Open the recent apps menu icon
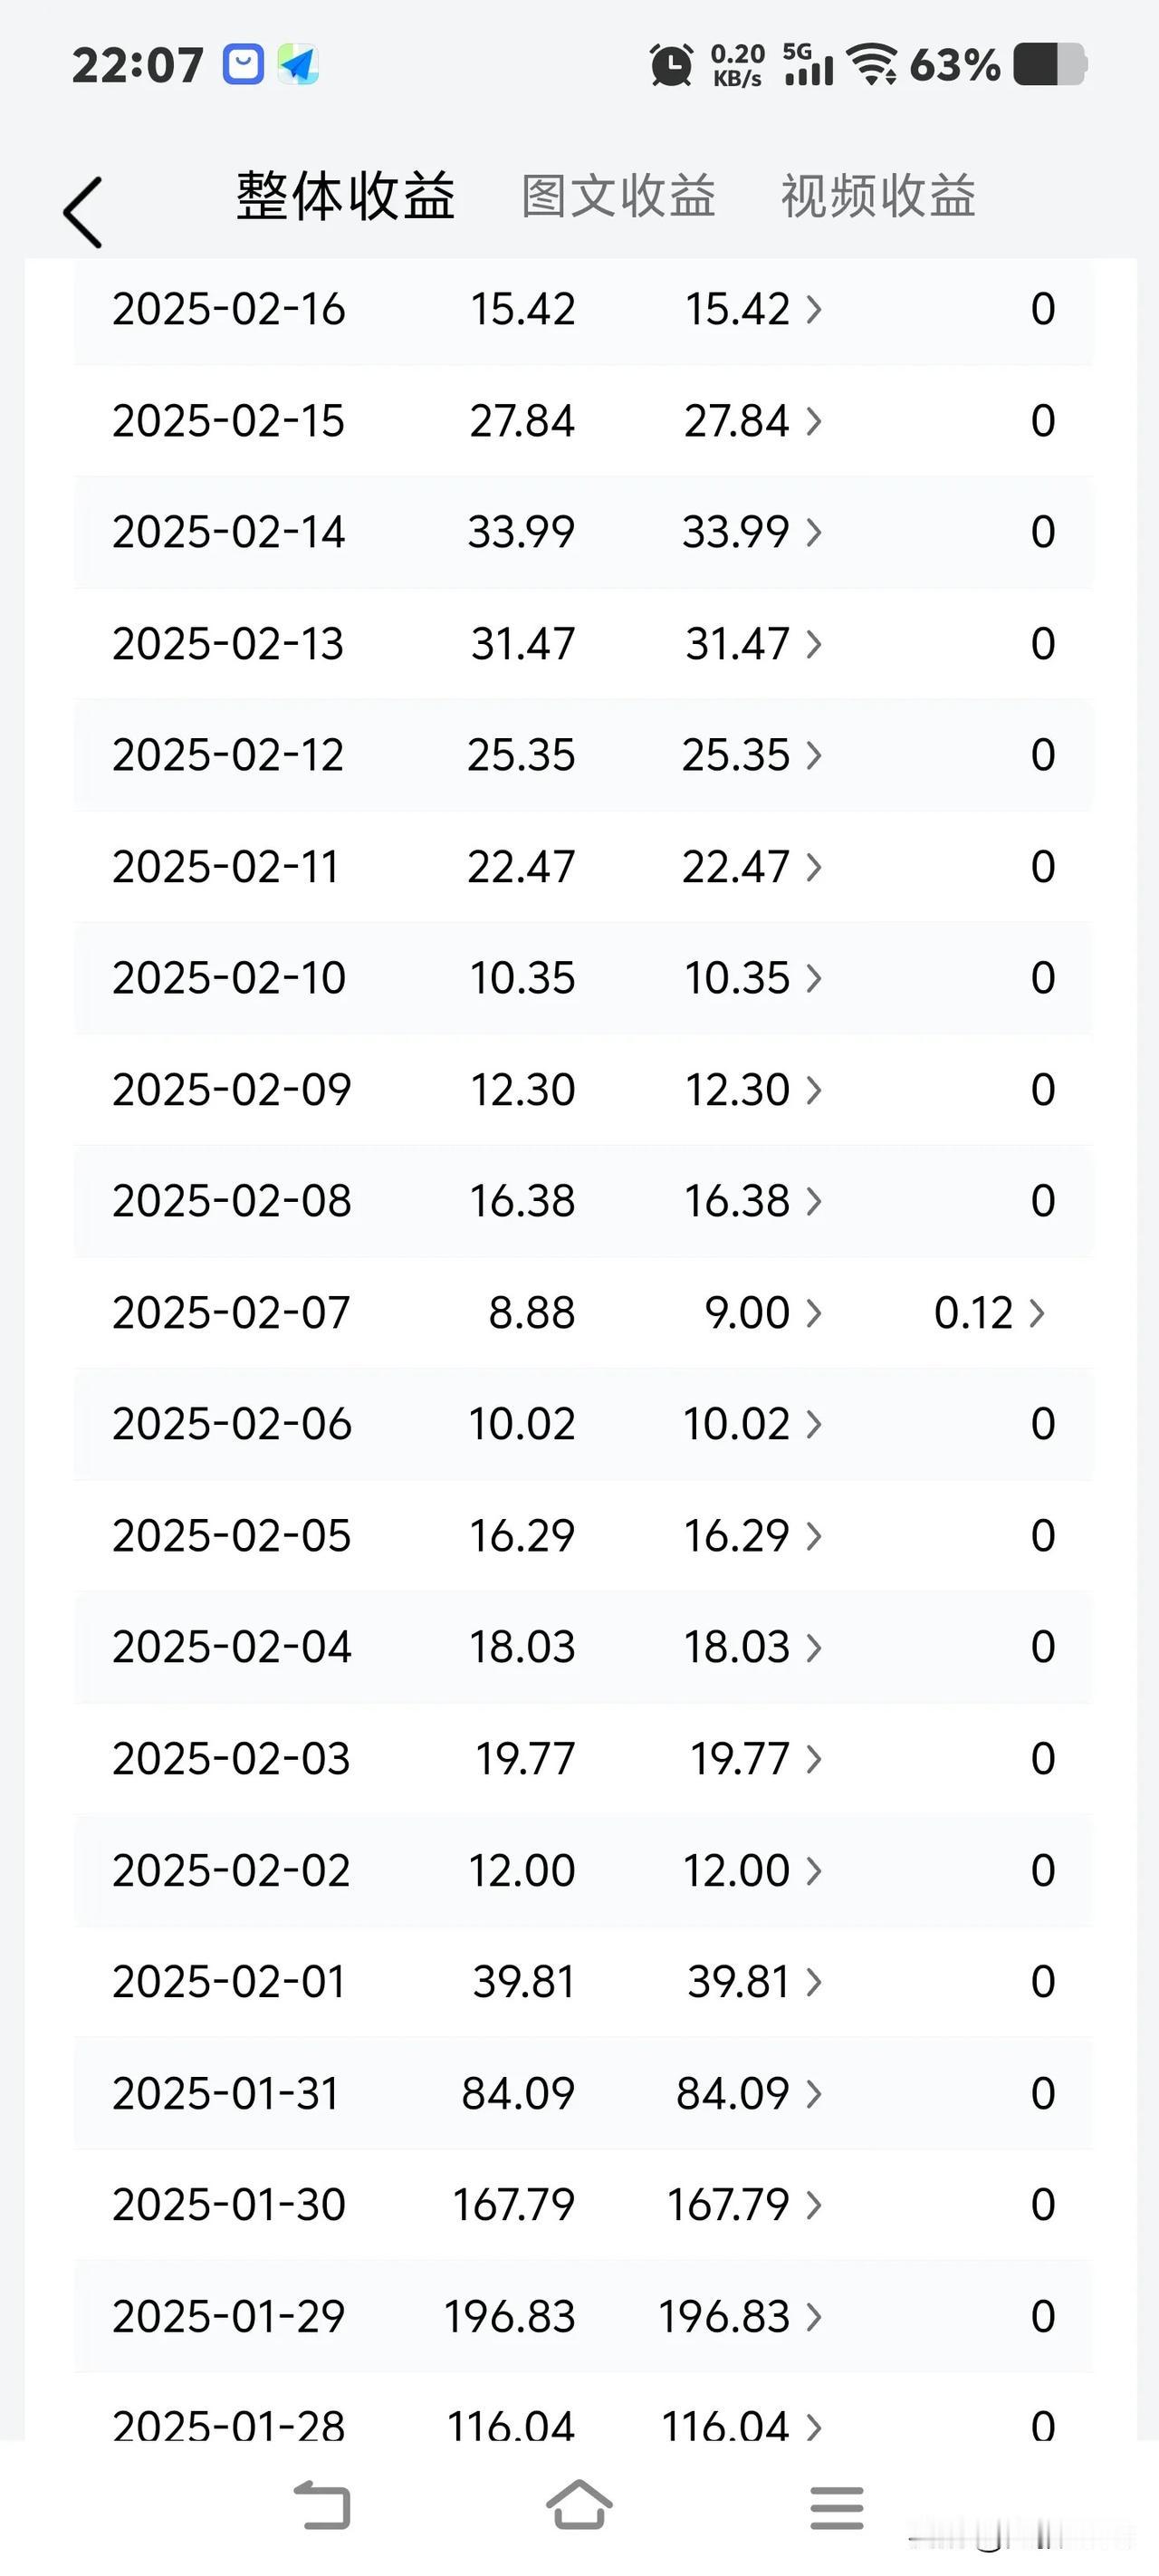This screenshot has width=1159, height=2576. [x=836, y=2507]
